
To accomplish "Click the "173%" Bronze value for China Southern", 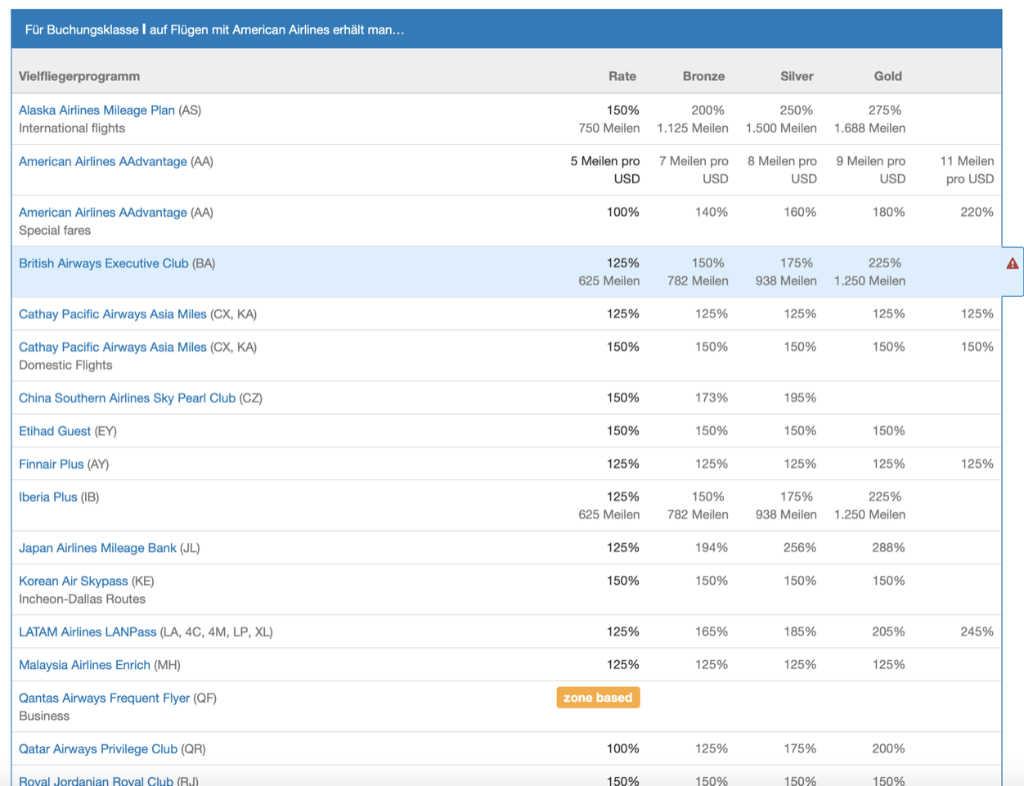I will pos(711,398).
